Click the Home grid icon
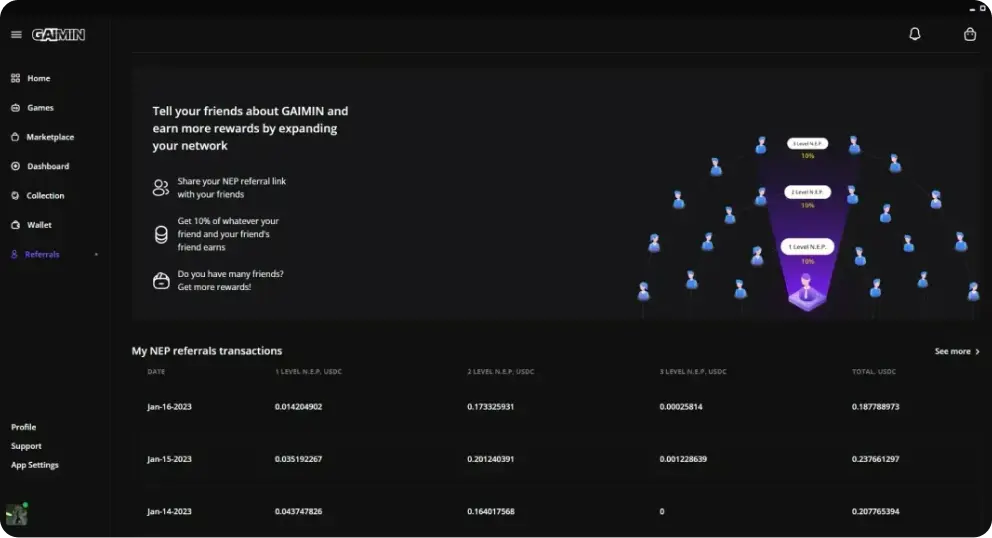992x538 pixels. [16, 78]
